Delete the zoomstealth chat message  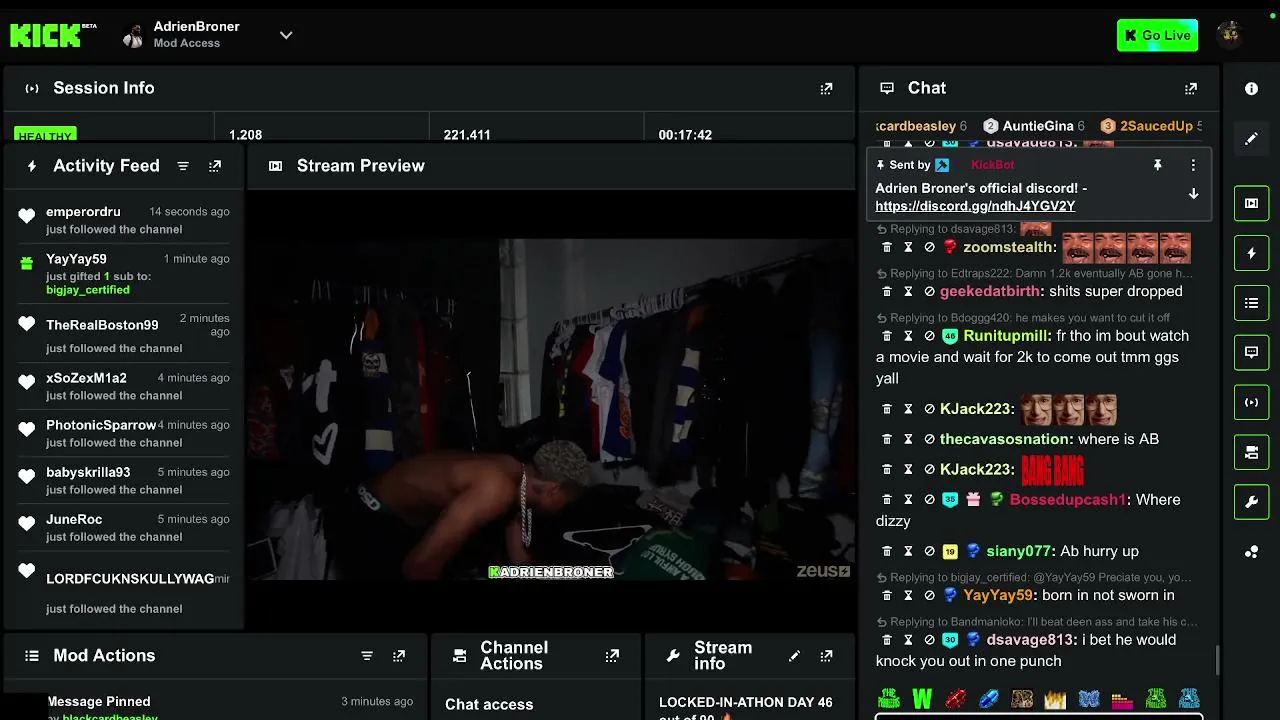click(x=887, y=247)
